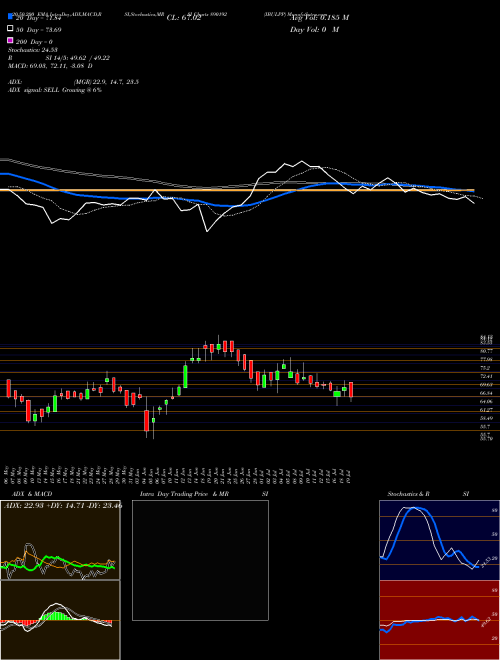The width and height of the screenshot is (500, 660).
Task: Click the blue 20 Day legend swatch
Action: [10, 17]
